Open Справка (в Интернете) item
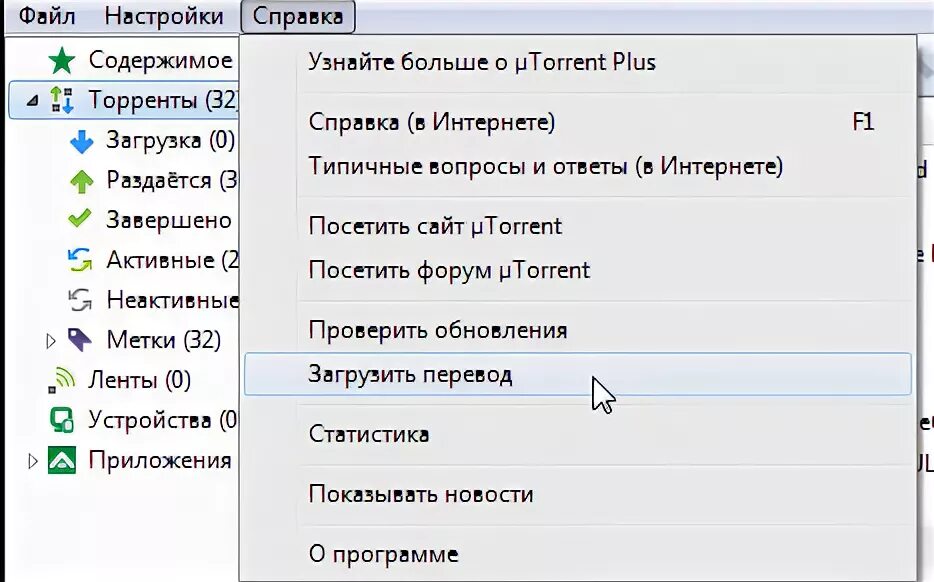 click(577, 122)
